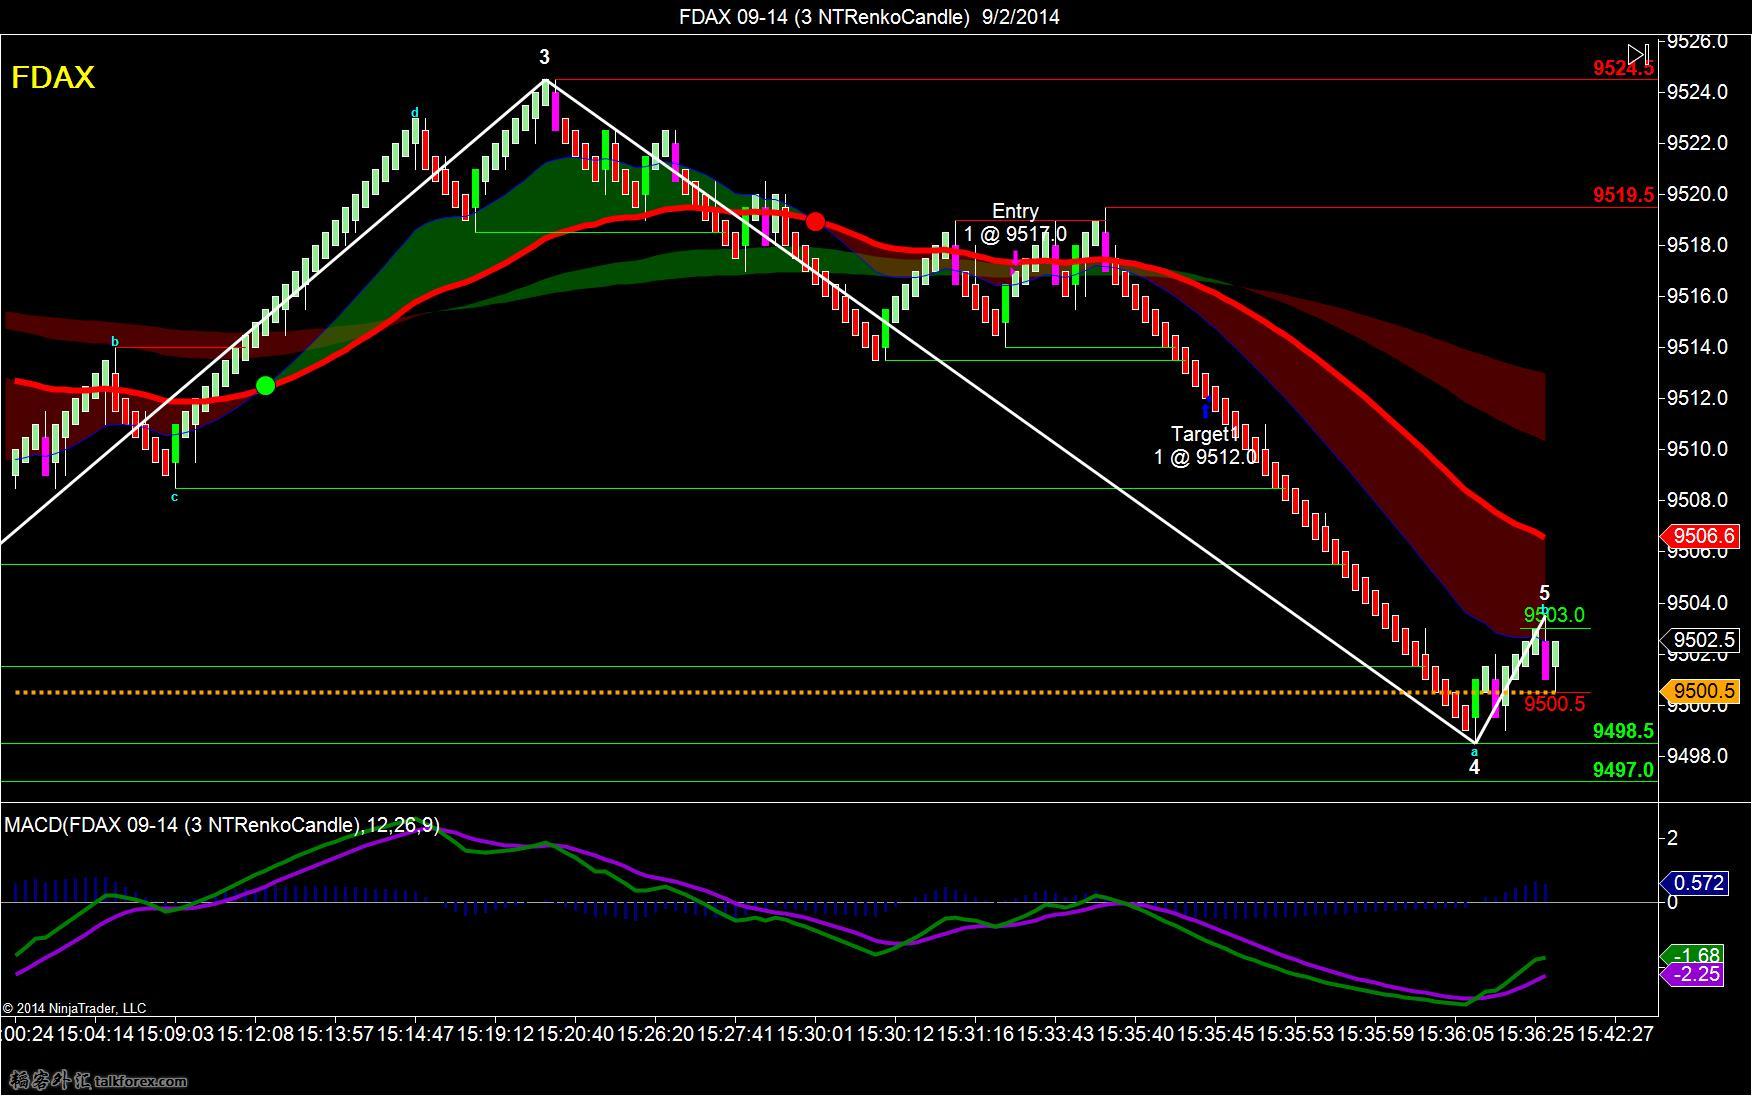Click the 9502.5 current price marker
Image resolution: width=1752 pixels, height=1096 pixels.
click(x=1700, y=640)
